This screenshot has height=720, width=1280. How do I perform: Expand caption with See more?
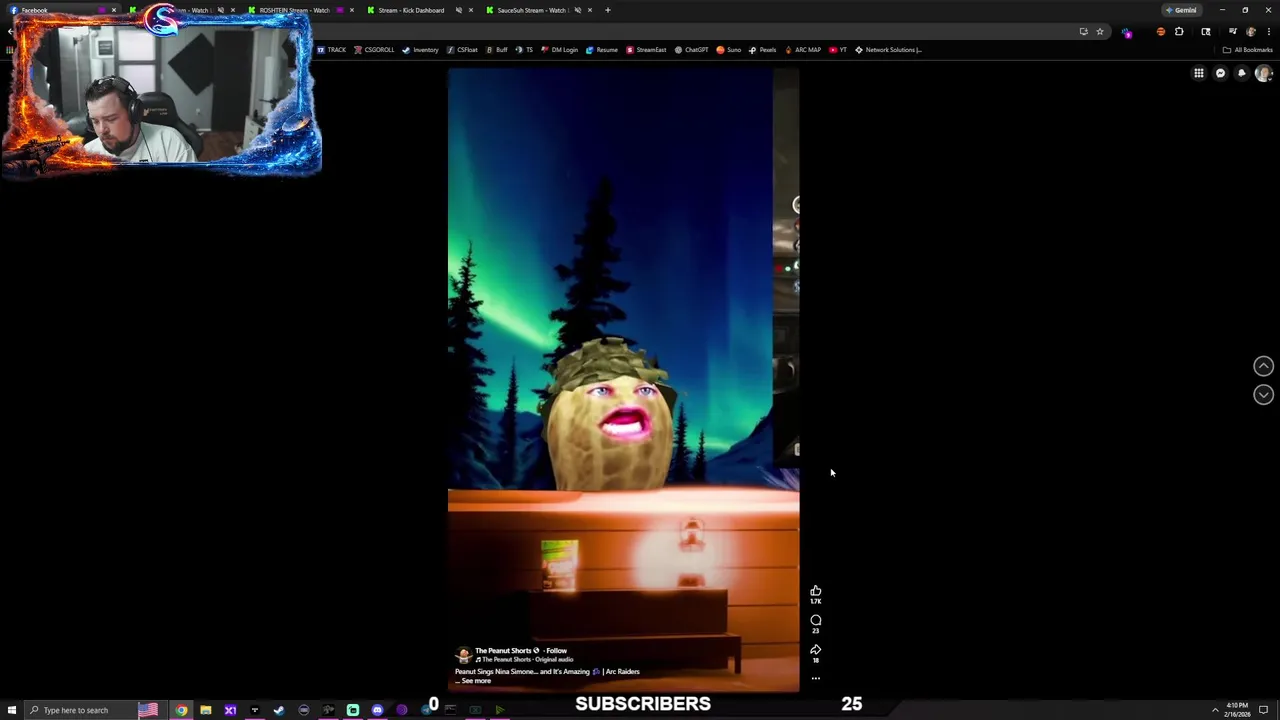click(x=476, y=681)
